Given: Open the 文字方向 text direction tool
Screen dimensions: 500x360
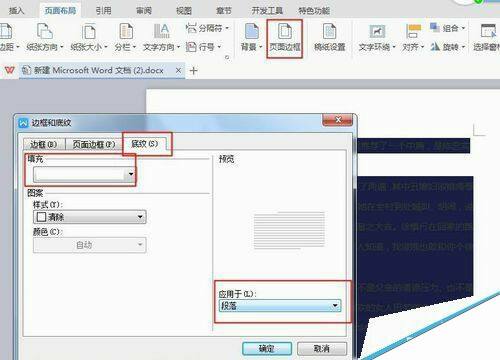Looking at the screenshot, I should click(161, 37).
